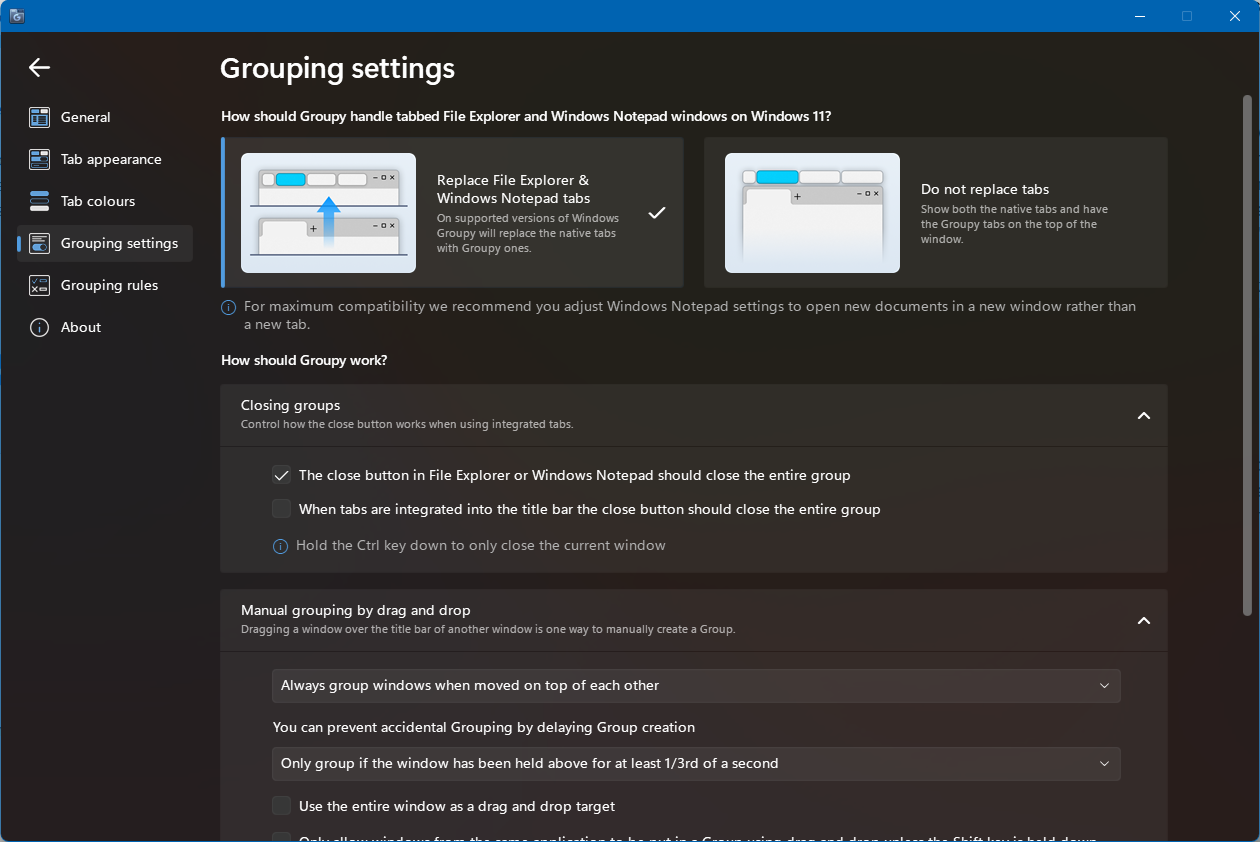
Task: Open the General settings page
Action: (x=105, y=117)
